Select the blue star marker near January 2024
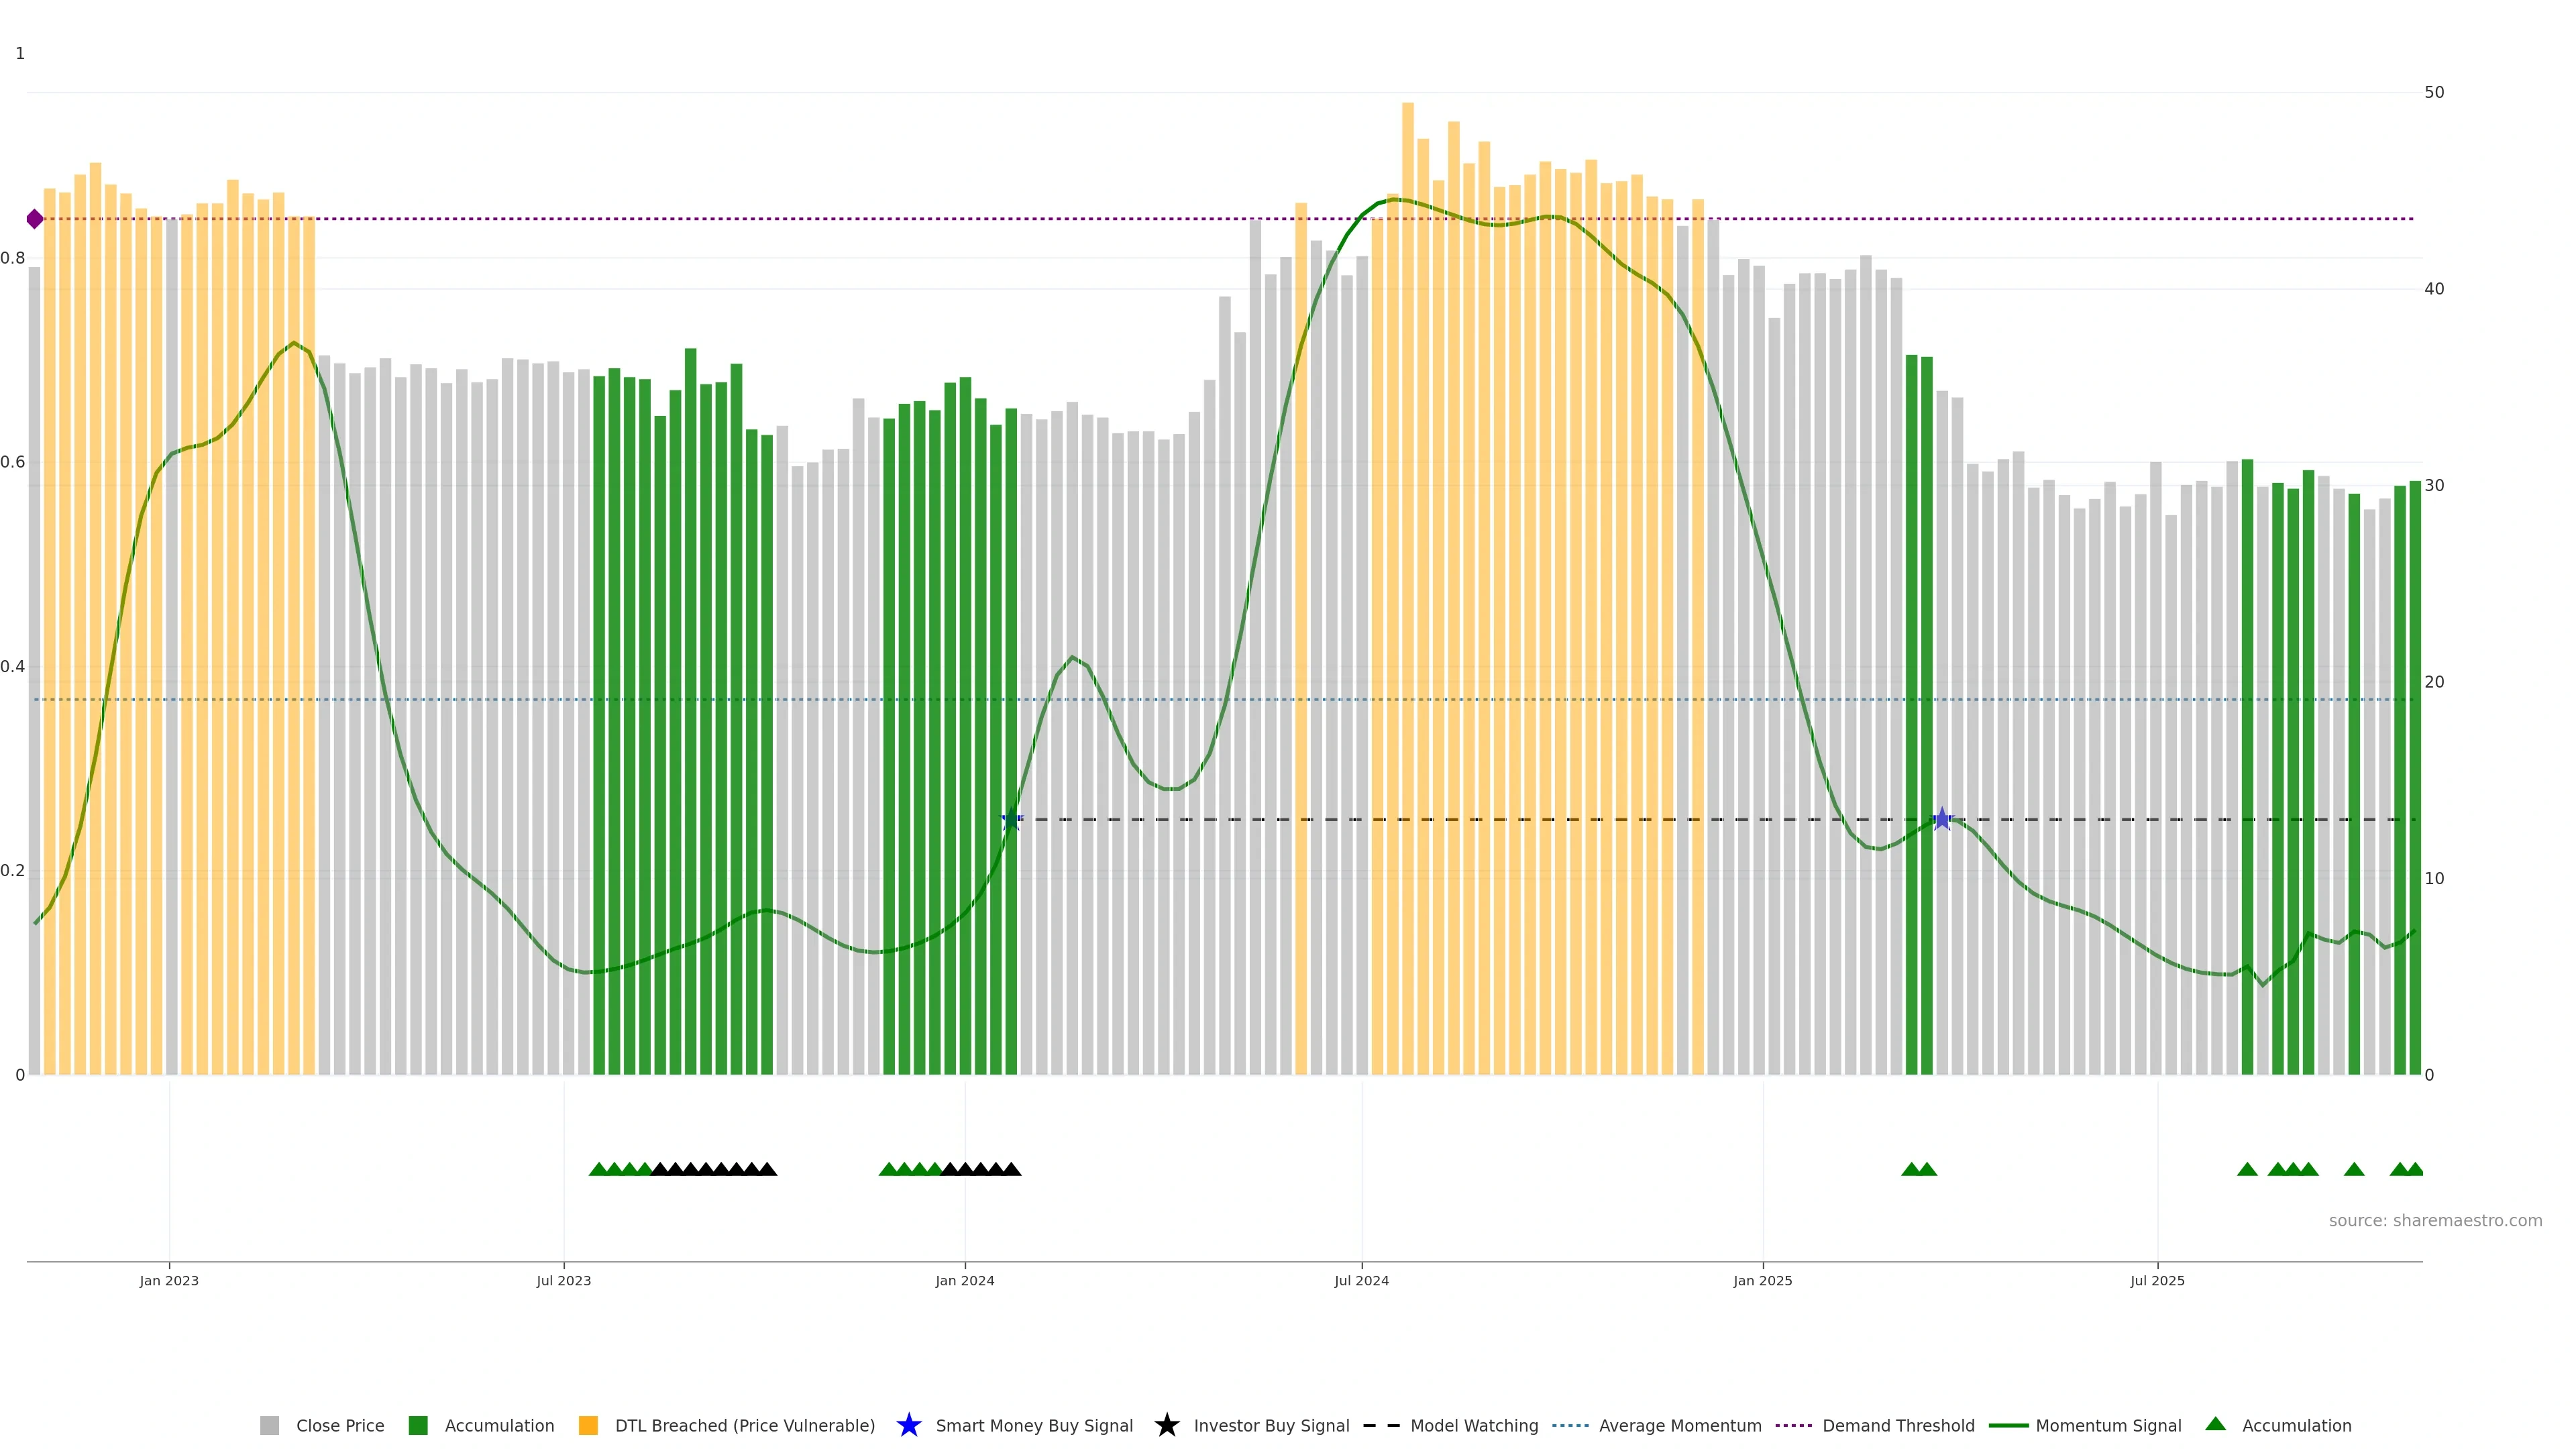 pyautogui.click(x=1011, y=820)
